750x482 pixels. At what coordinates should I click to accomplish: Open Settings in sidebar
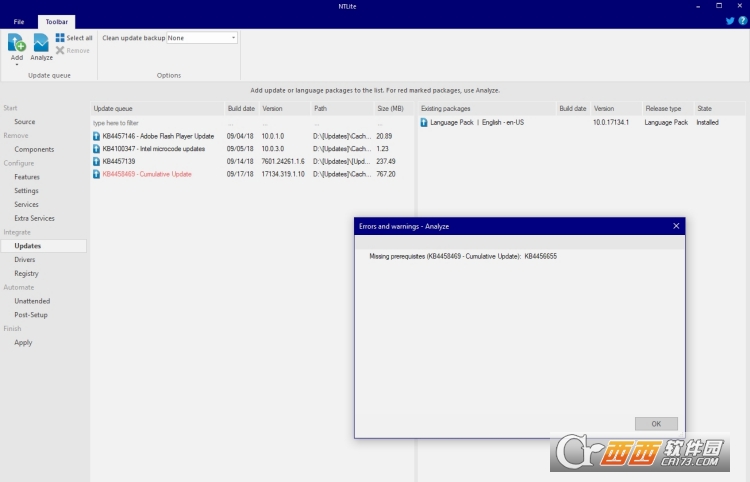pyautogui.click(x=26, y=191)
